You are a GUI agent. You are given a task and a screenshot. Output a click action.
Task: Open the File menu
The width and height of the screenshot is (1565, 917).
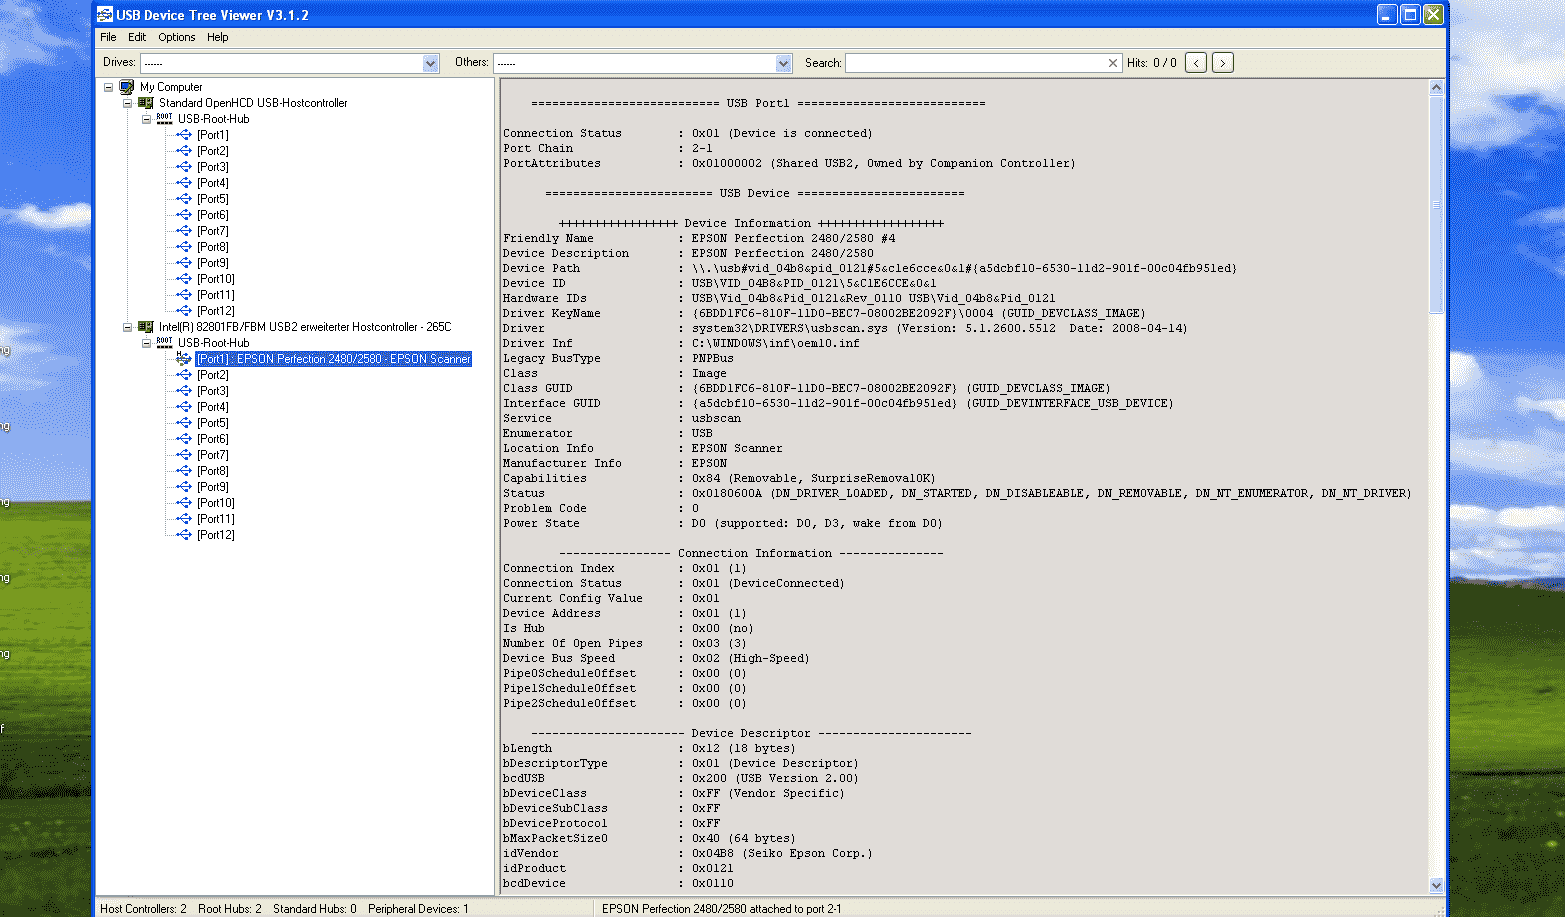pyautogui.click(x=108, y=37)
